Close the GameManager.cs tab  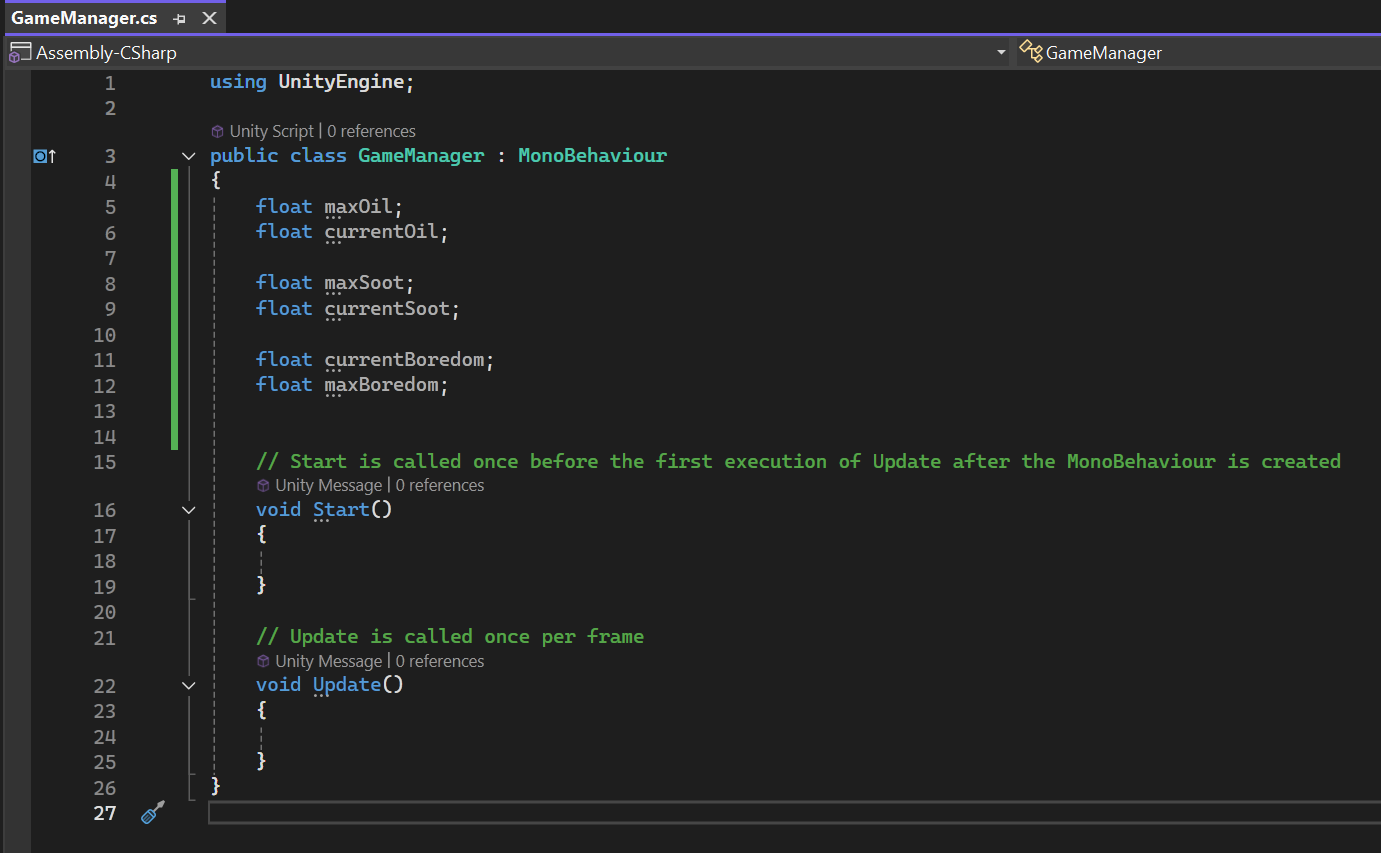pyautogui.click(x=209, y=18)
